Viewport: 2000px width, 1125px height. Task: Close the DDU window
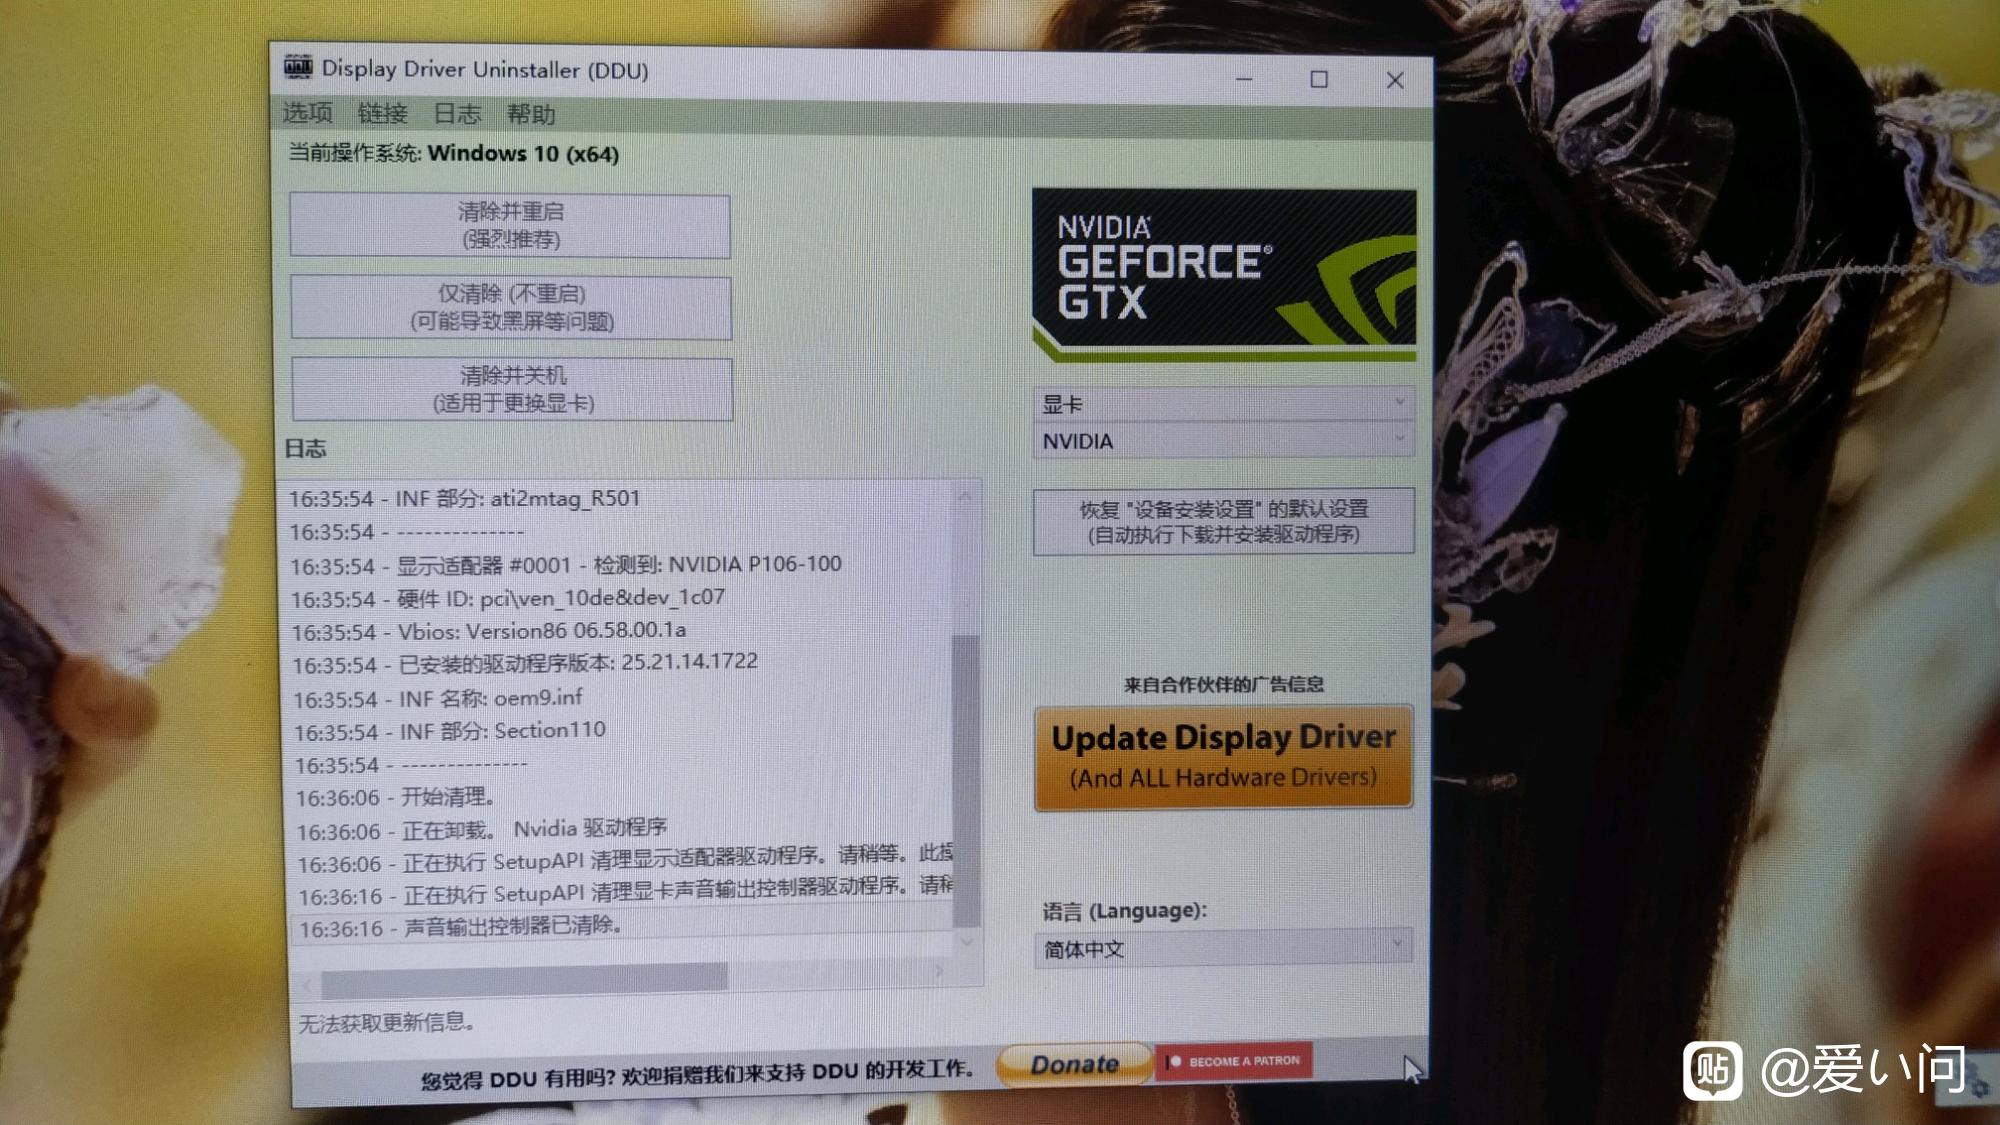click(1395, 80)
